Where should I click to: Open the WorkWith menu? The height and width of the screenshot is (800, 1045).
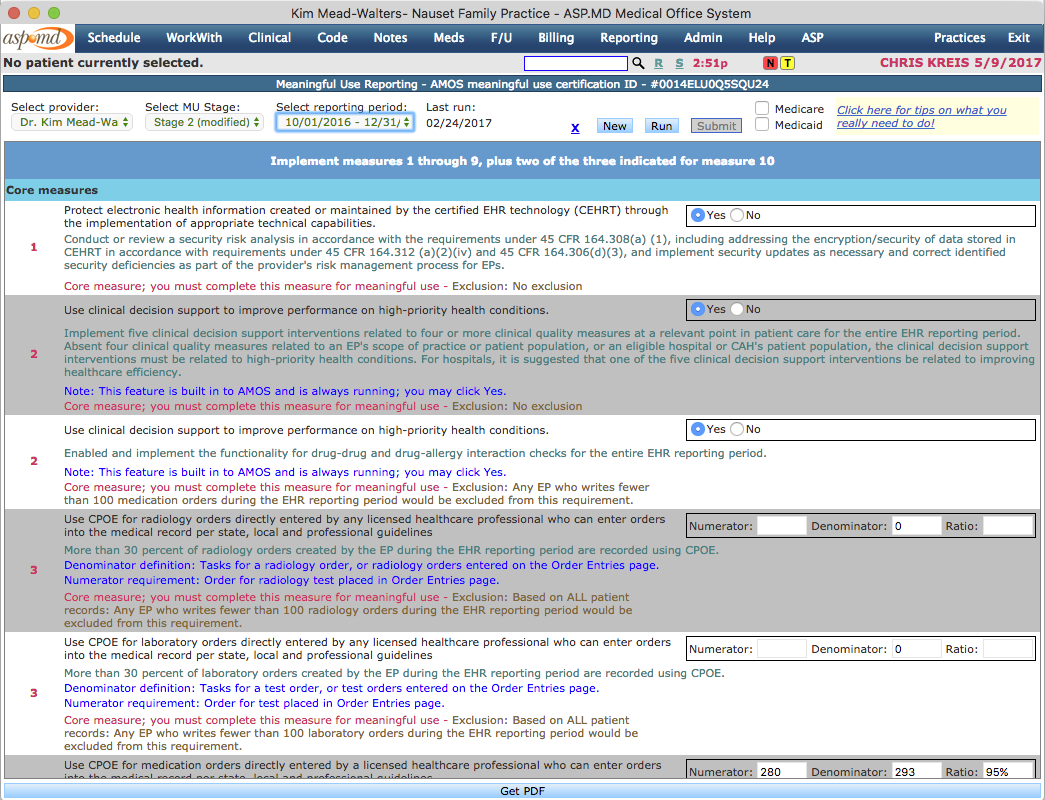(194, 38)
